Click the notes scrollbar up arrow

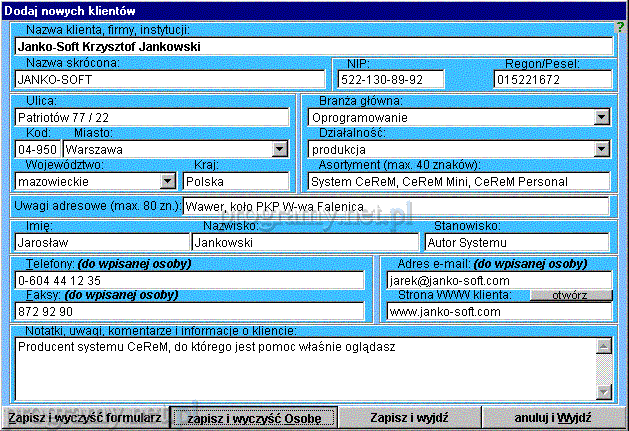(x=603, y=346)
